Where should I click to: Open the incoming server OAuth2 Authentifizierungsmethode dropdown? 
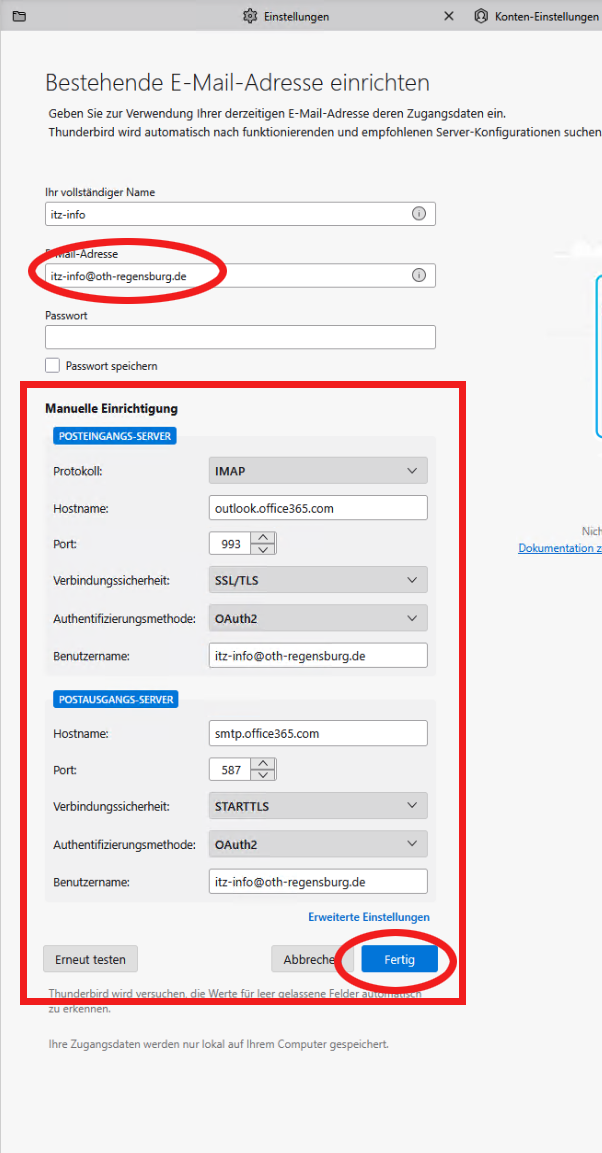pyautogui.click(x=318, y=619)
